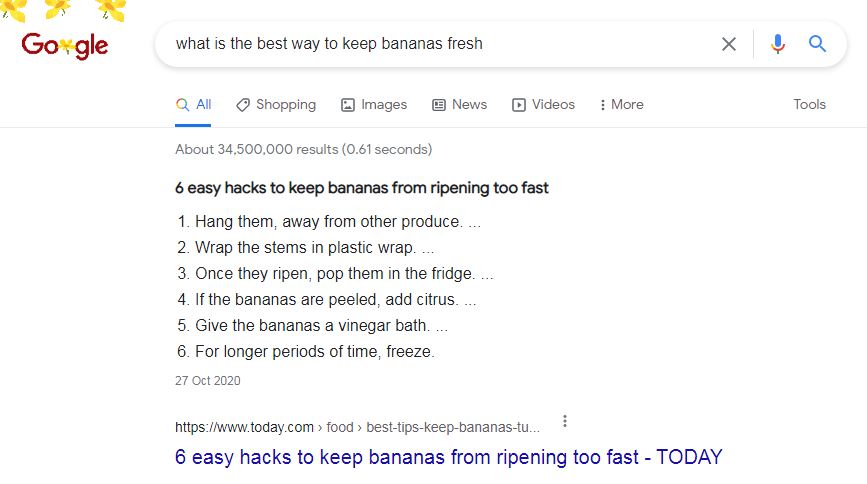867x484 pixels.
Task: Open the TODAY banana hacks link
Action: 448,457
